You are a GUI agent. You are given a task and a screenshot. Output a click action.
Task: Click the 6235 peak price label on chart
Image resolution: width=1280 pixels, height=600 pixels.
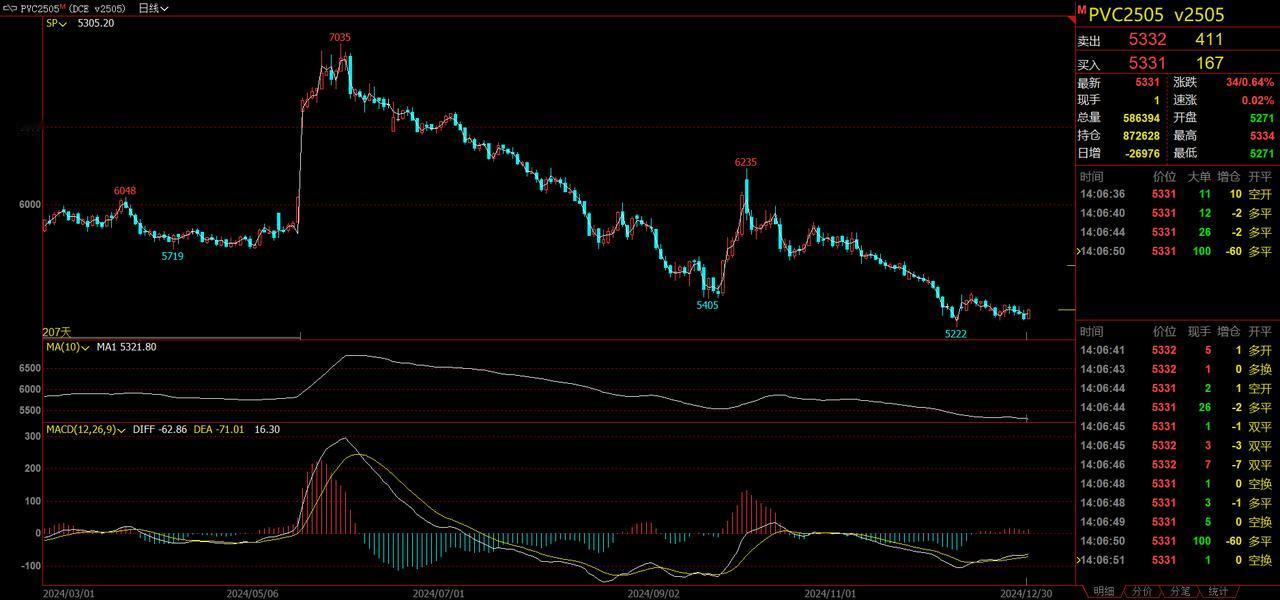click(x=746, y=162)
